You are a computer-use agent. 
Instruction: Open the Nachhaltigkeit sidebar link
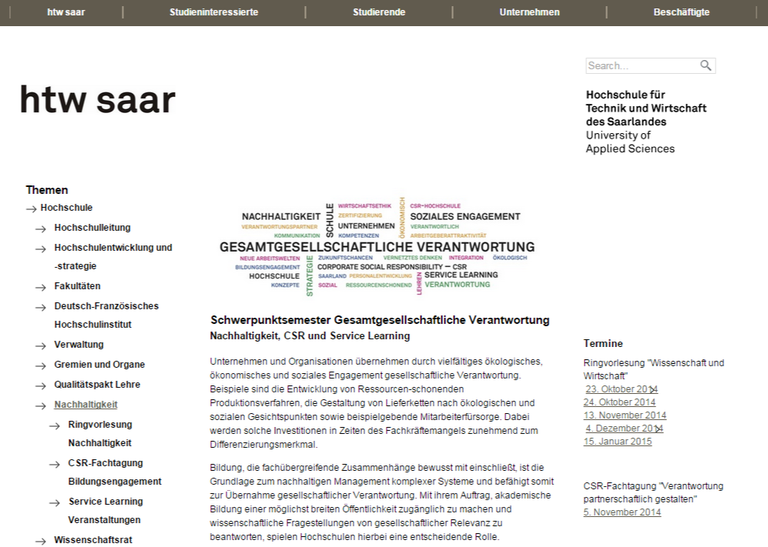point(86,404)
